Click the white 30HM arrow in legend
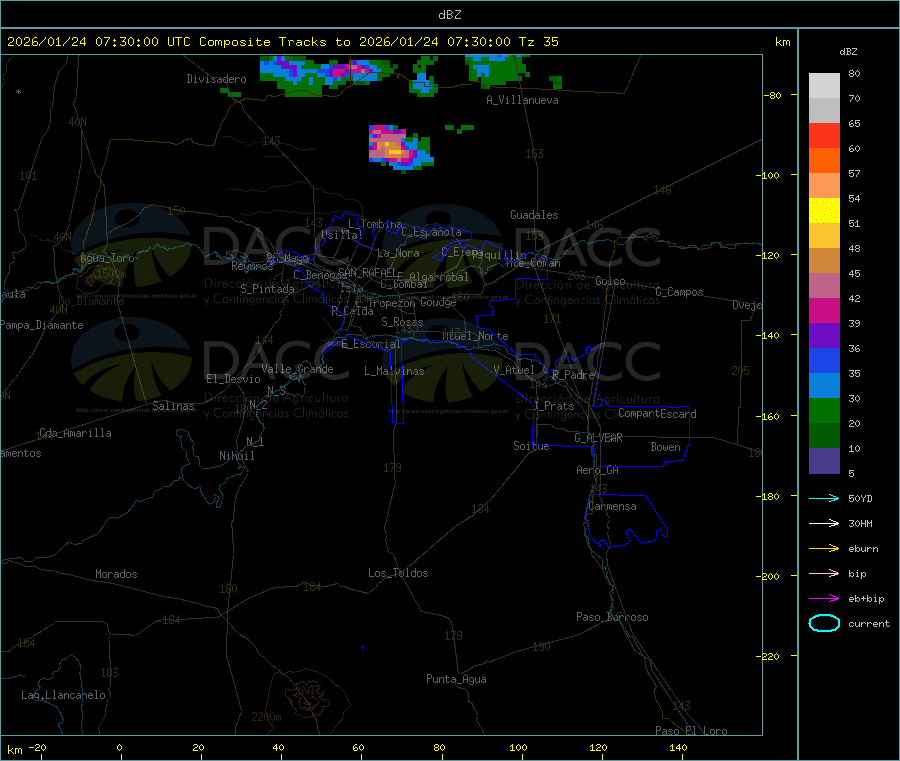The height and width of the screenshot is (761, 900). (824, 523)
